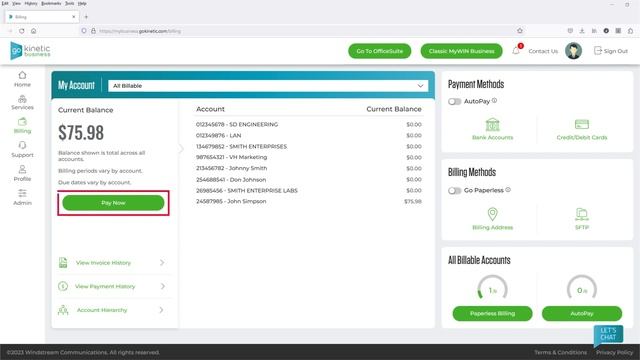Open the Support sidebar section

pos(22,149)
